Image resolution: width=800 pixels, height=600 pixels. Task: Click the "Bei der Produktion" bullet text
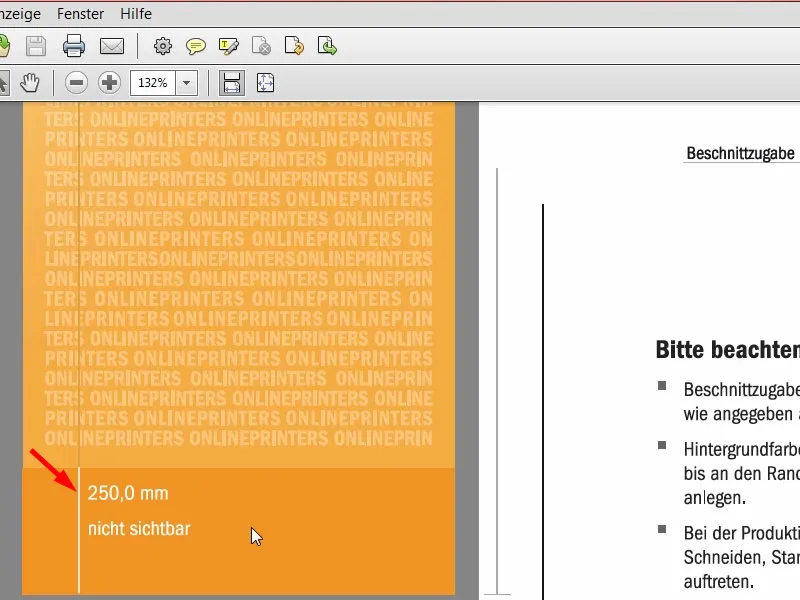tap(742, 533)
